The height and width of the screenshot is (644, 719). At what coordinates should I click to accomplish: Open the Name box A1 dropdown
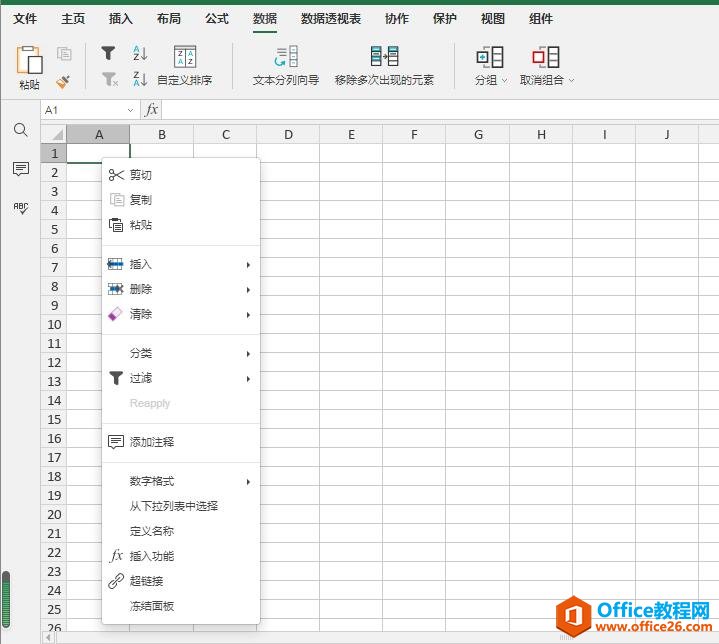pos(130,111)
